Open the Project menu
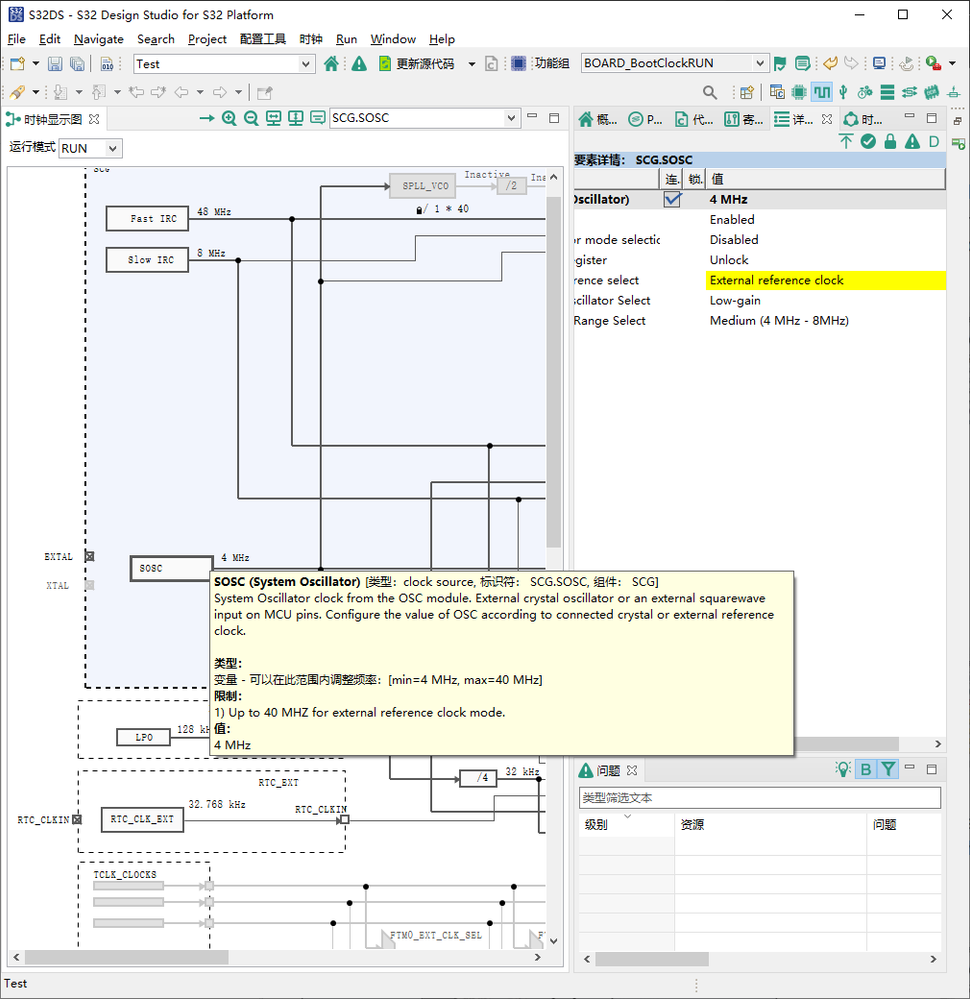This screenshot has height=999, width=970. [207, 40]
